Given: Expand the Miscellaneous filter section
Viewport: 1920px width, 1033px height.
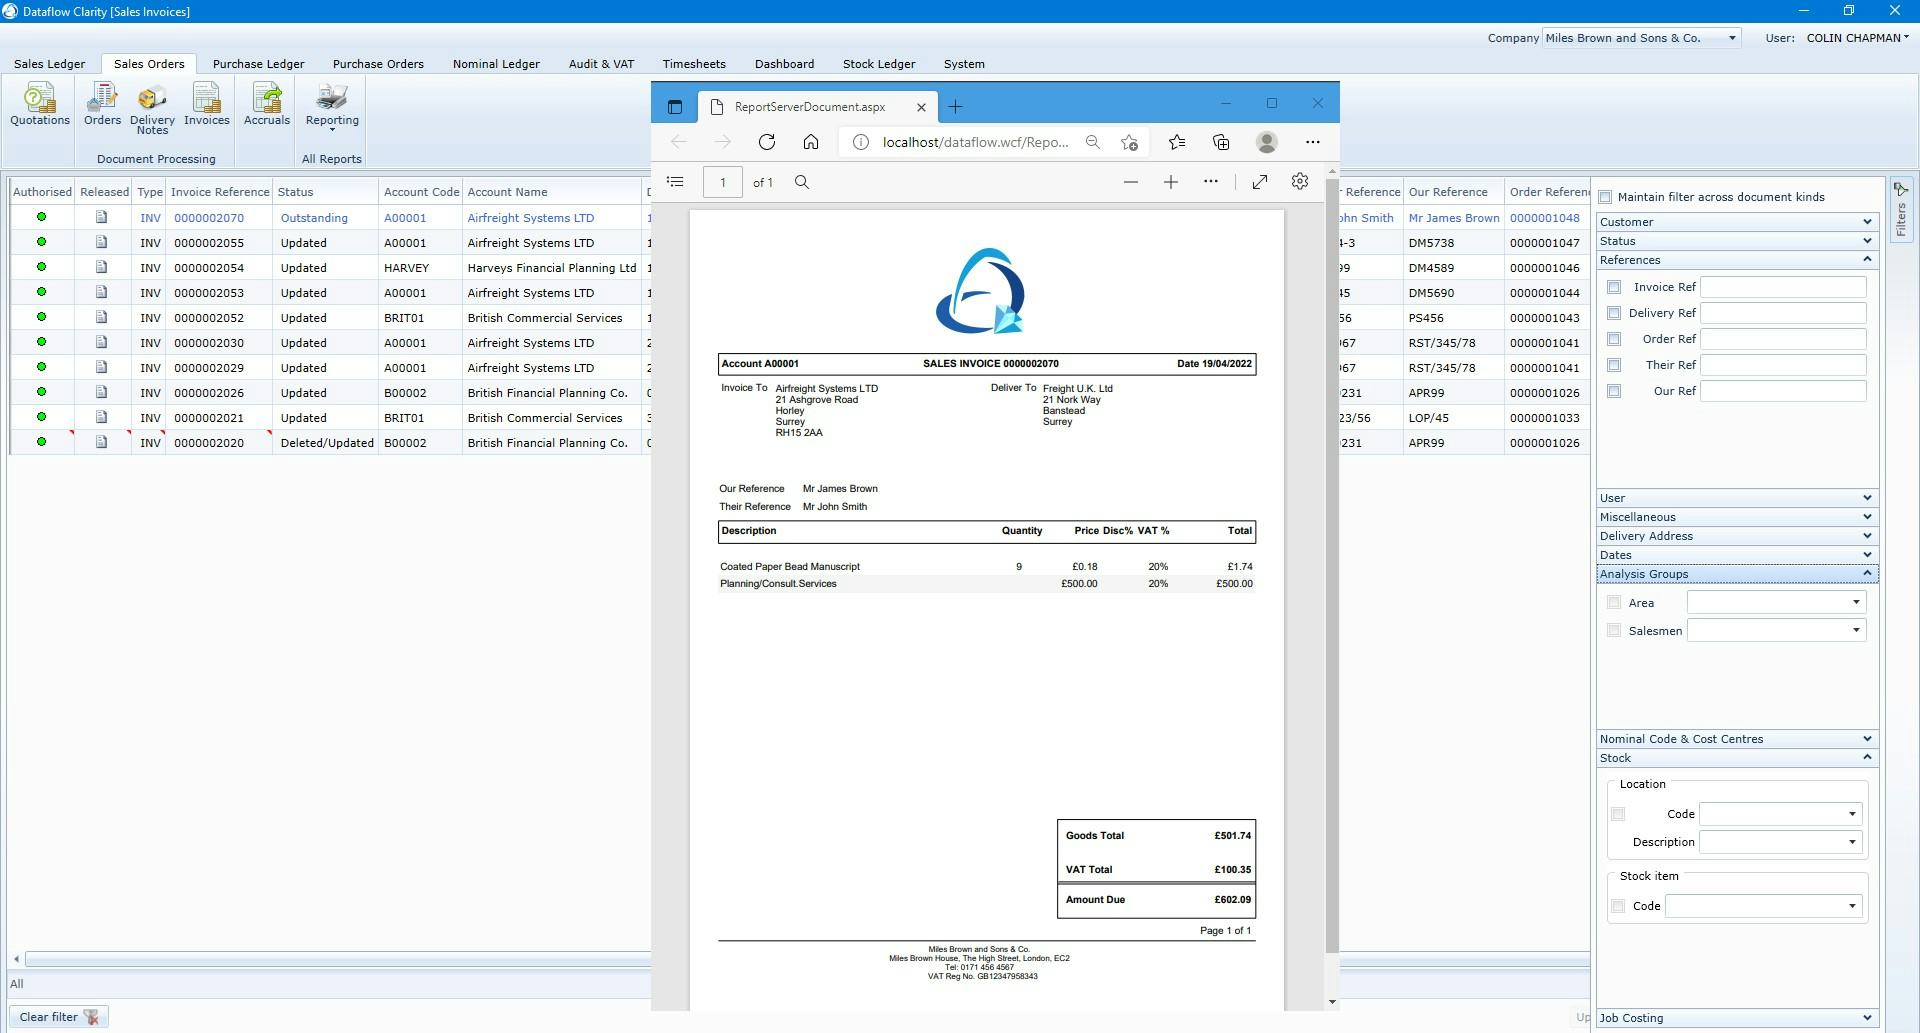Looking at the screenshot, I should tap(1737, 517).
